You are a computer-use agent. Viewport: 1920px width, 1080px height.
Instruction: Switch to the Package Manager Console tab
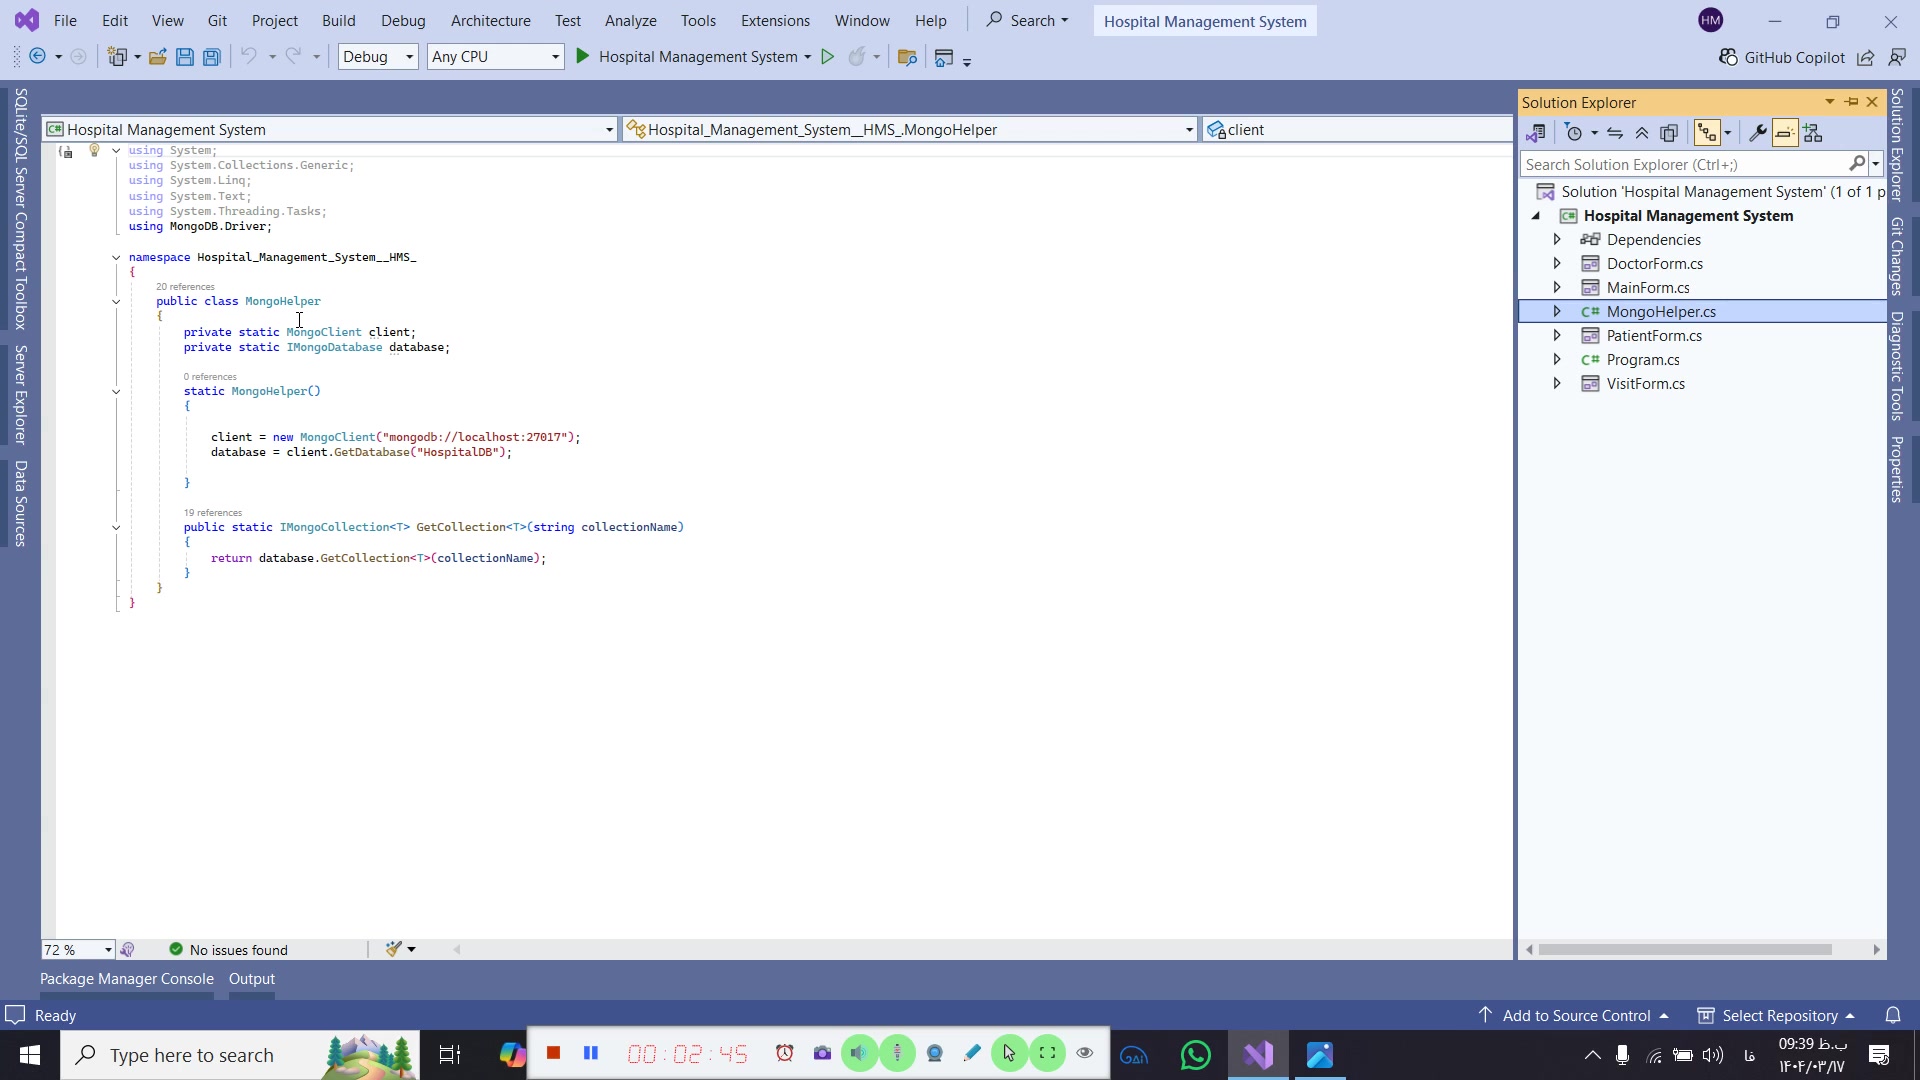tap(126, 979)
